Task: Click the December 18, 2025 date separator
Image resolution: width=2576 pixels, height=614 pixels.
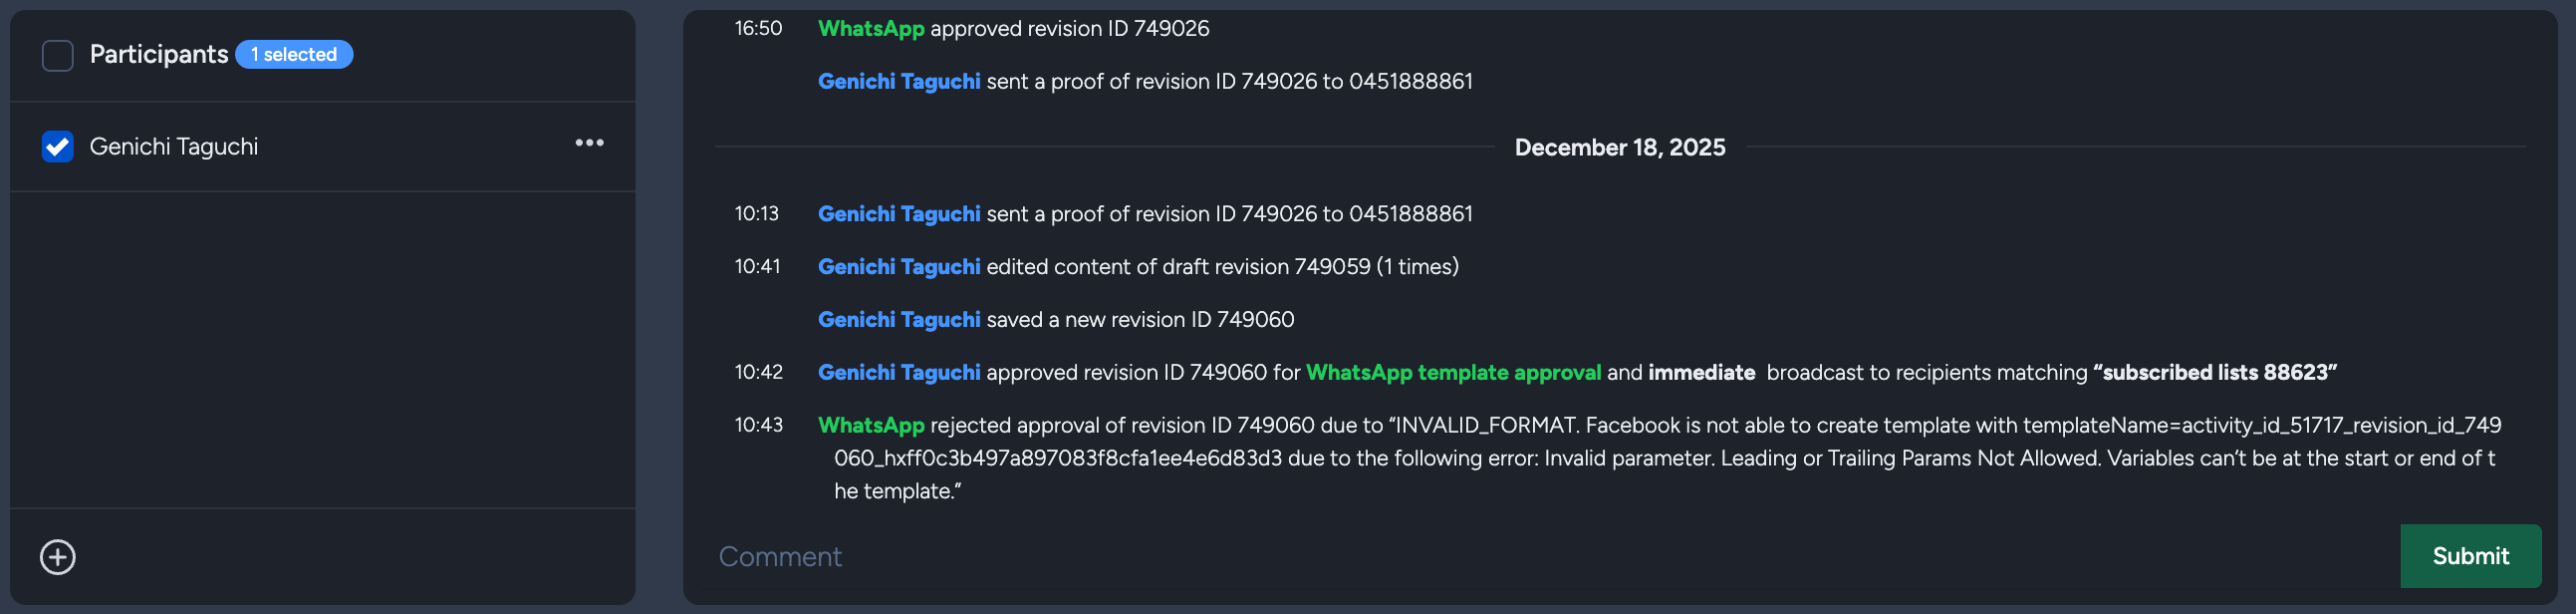Action: (1619, 147)
